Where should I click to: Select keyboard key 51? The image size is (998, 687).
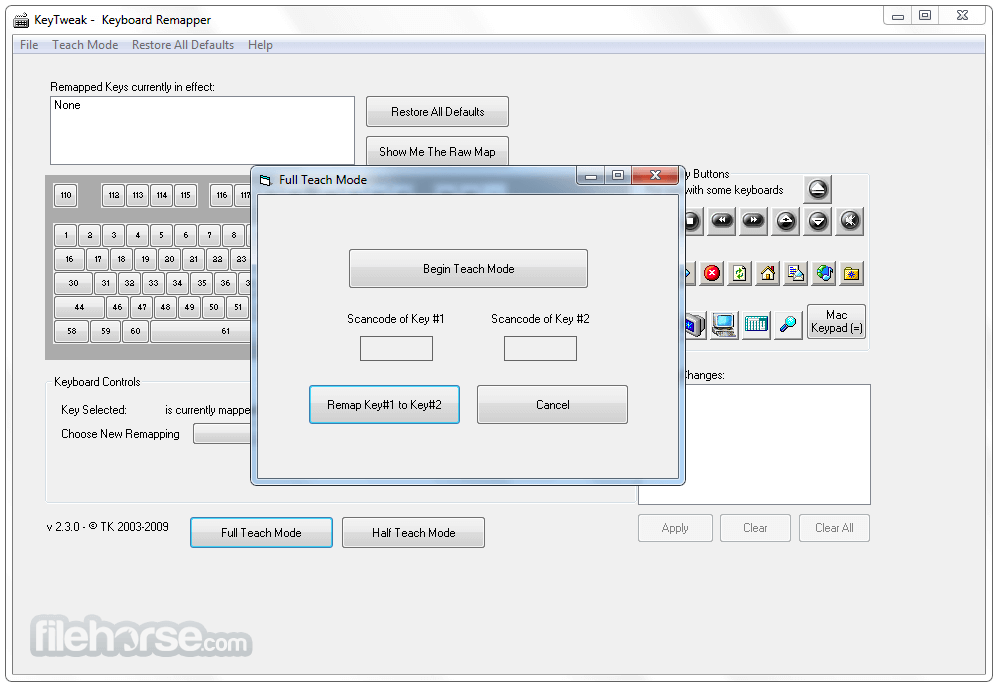(x=238, y=307)
